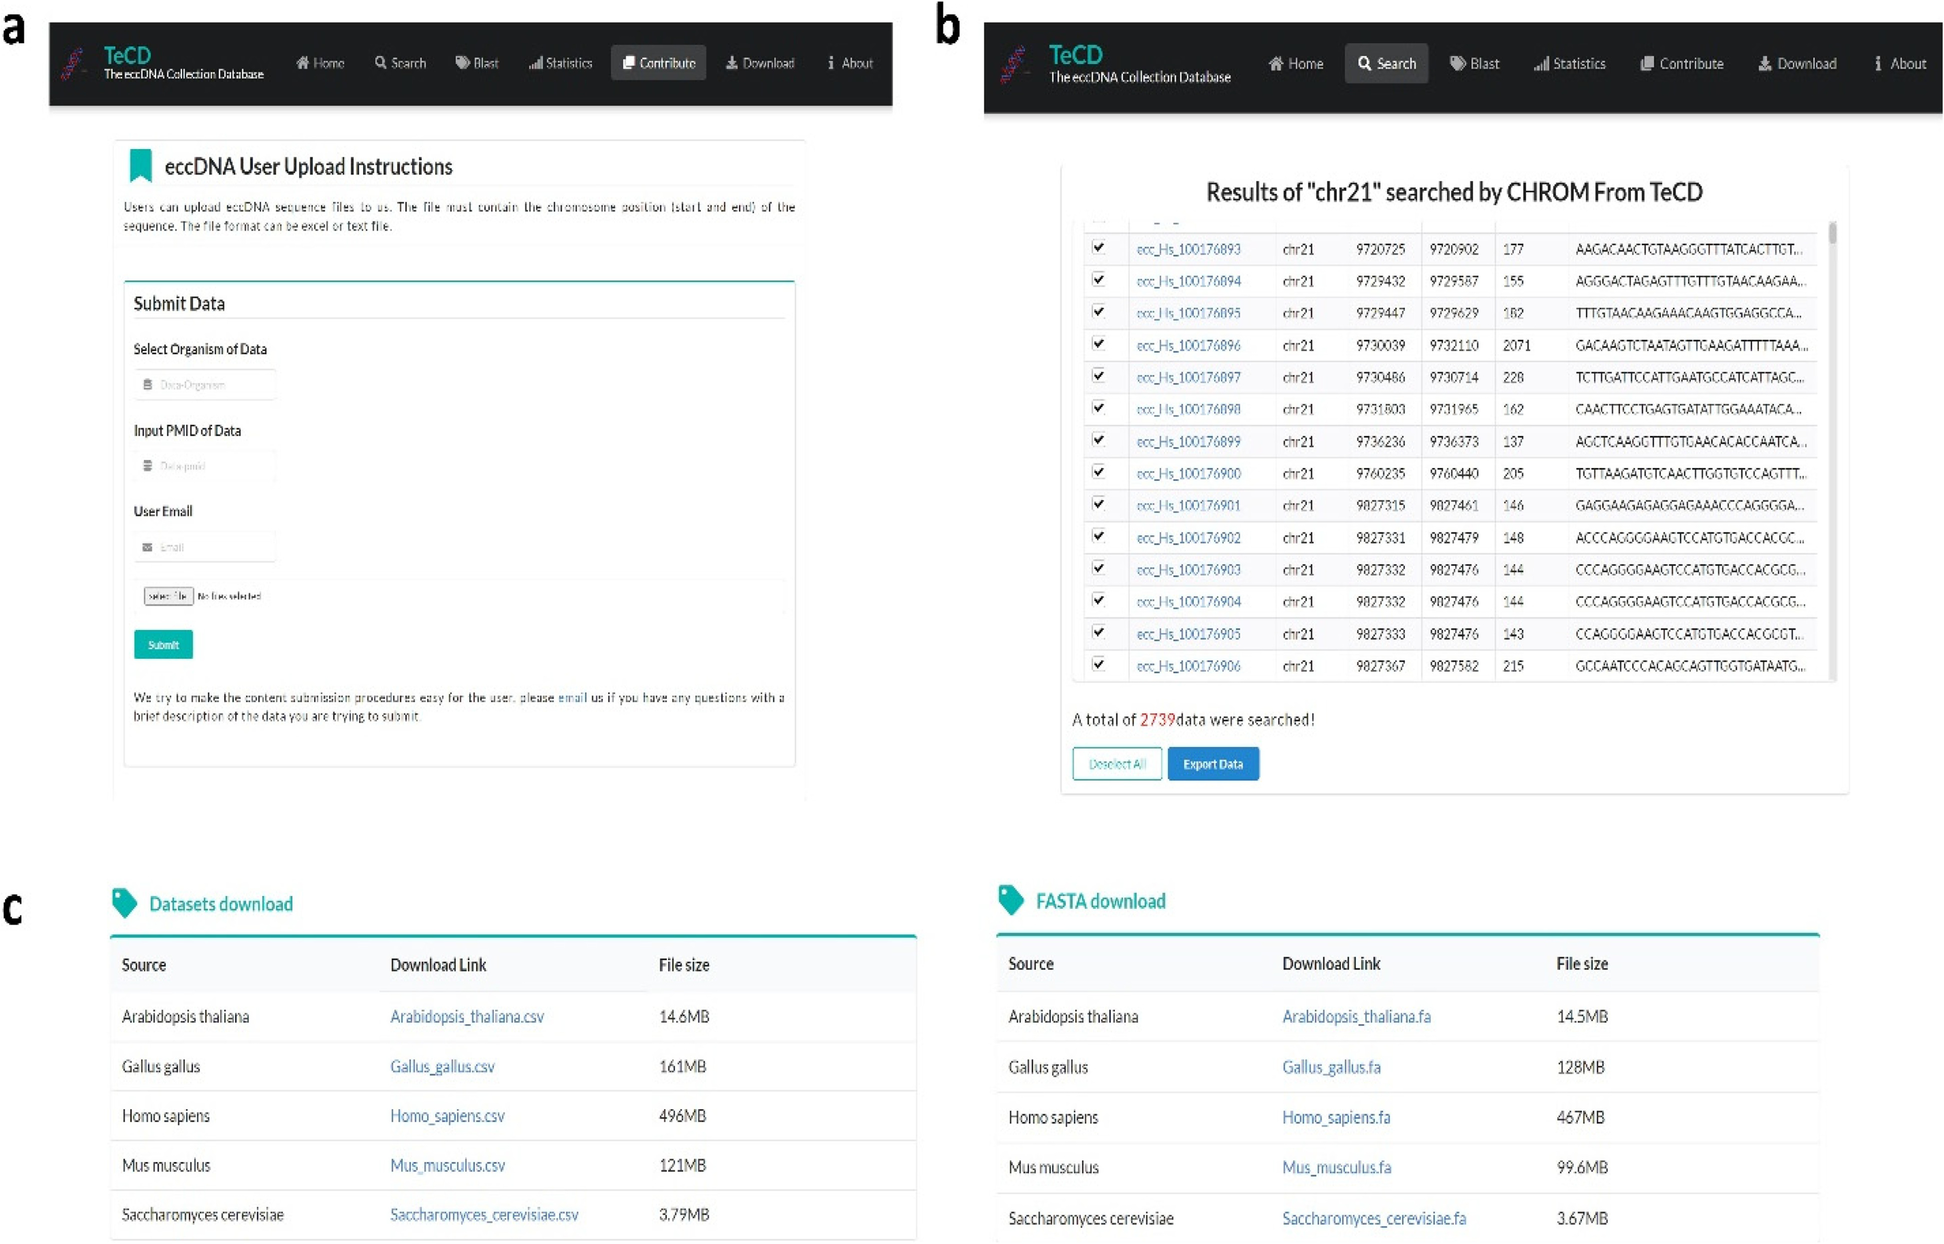The height and width of the screenshot is (1244, 1944).
Task: Uncheck the row ecc_Hs_100176897 checkbox
Action: click(x=1098, y=376)
